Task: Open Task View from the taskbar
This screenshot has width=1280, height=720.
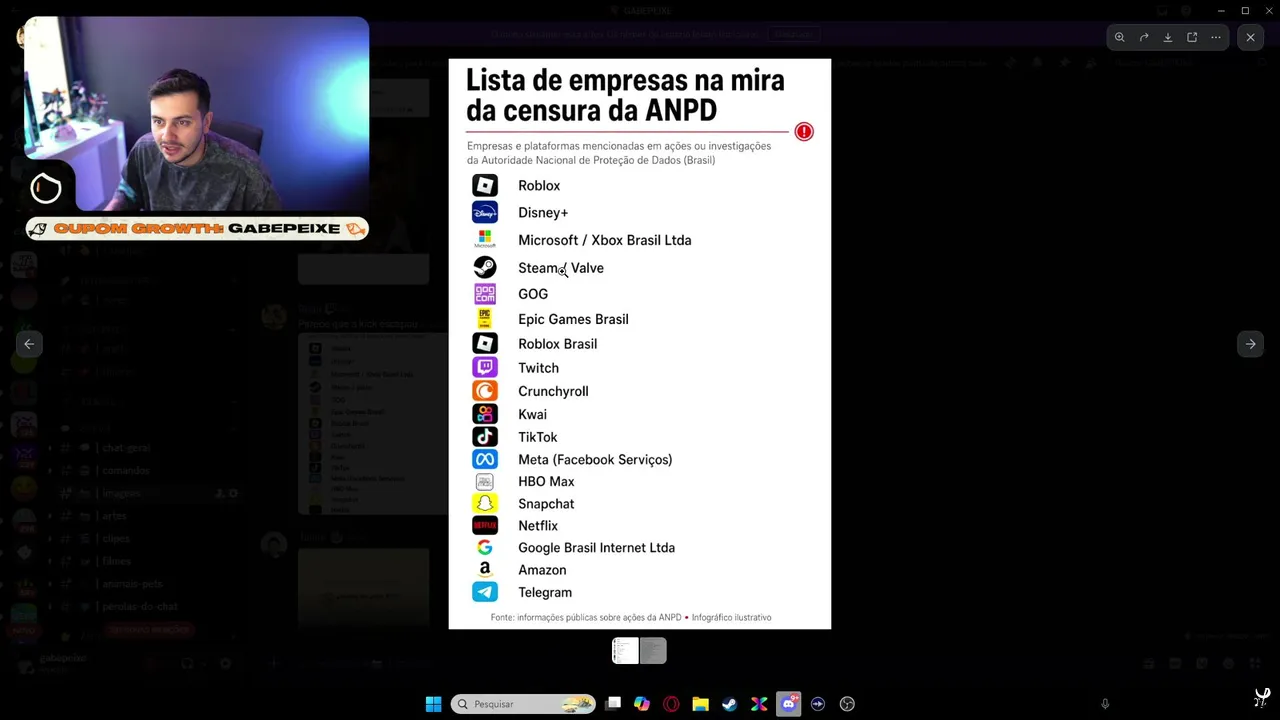Action: click(x=613, y=704)
